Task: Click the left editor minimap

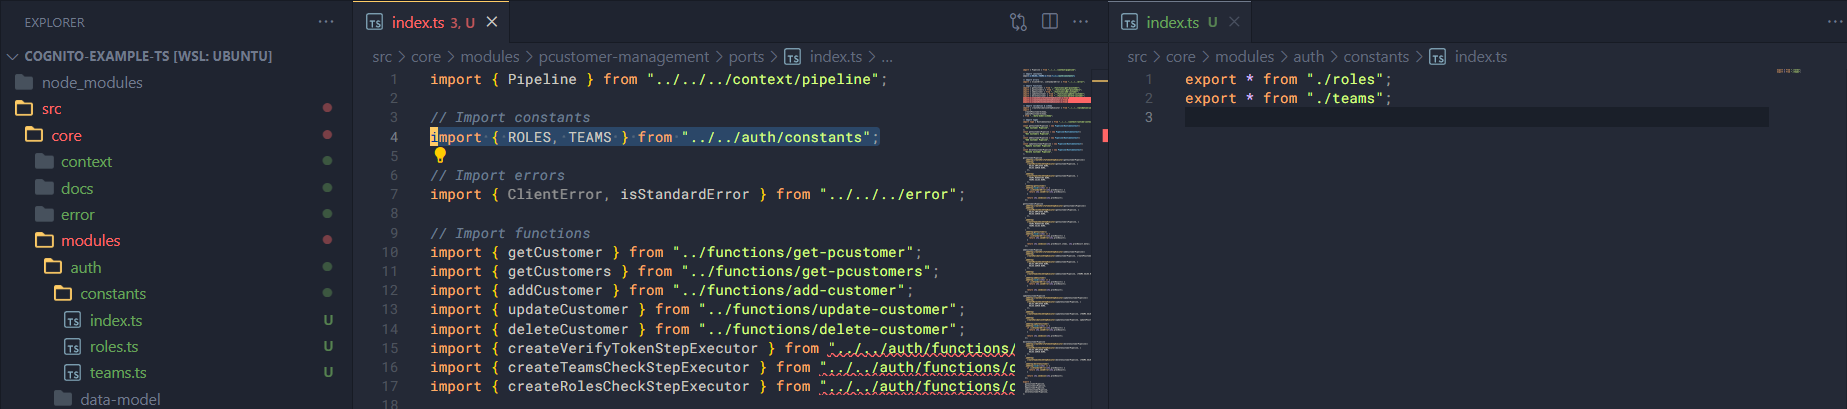Action: [x=1056, y=230]
